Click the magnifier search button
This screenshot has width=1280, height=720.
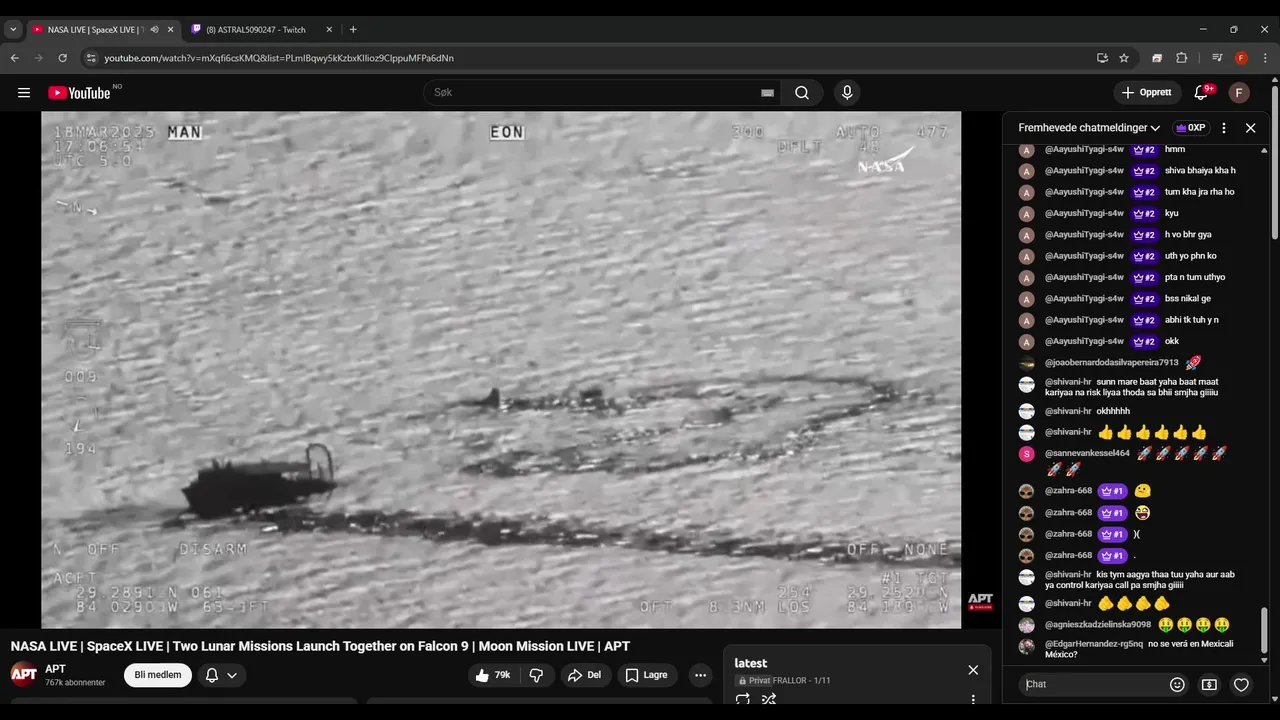click(802, 93)
